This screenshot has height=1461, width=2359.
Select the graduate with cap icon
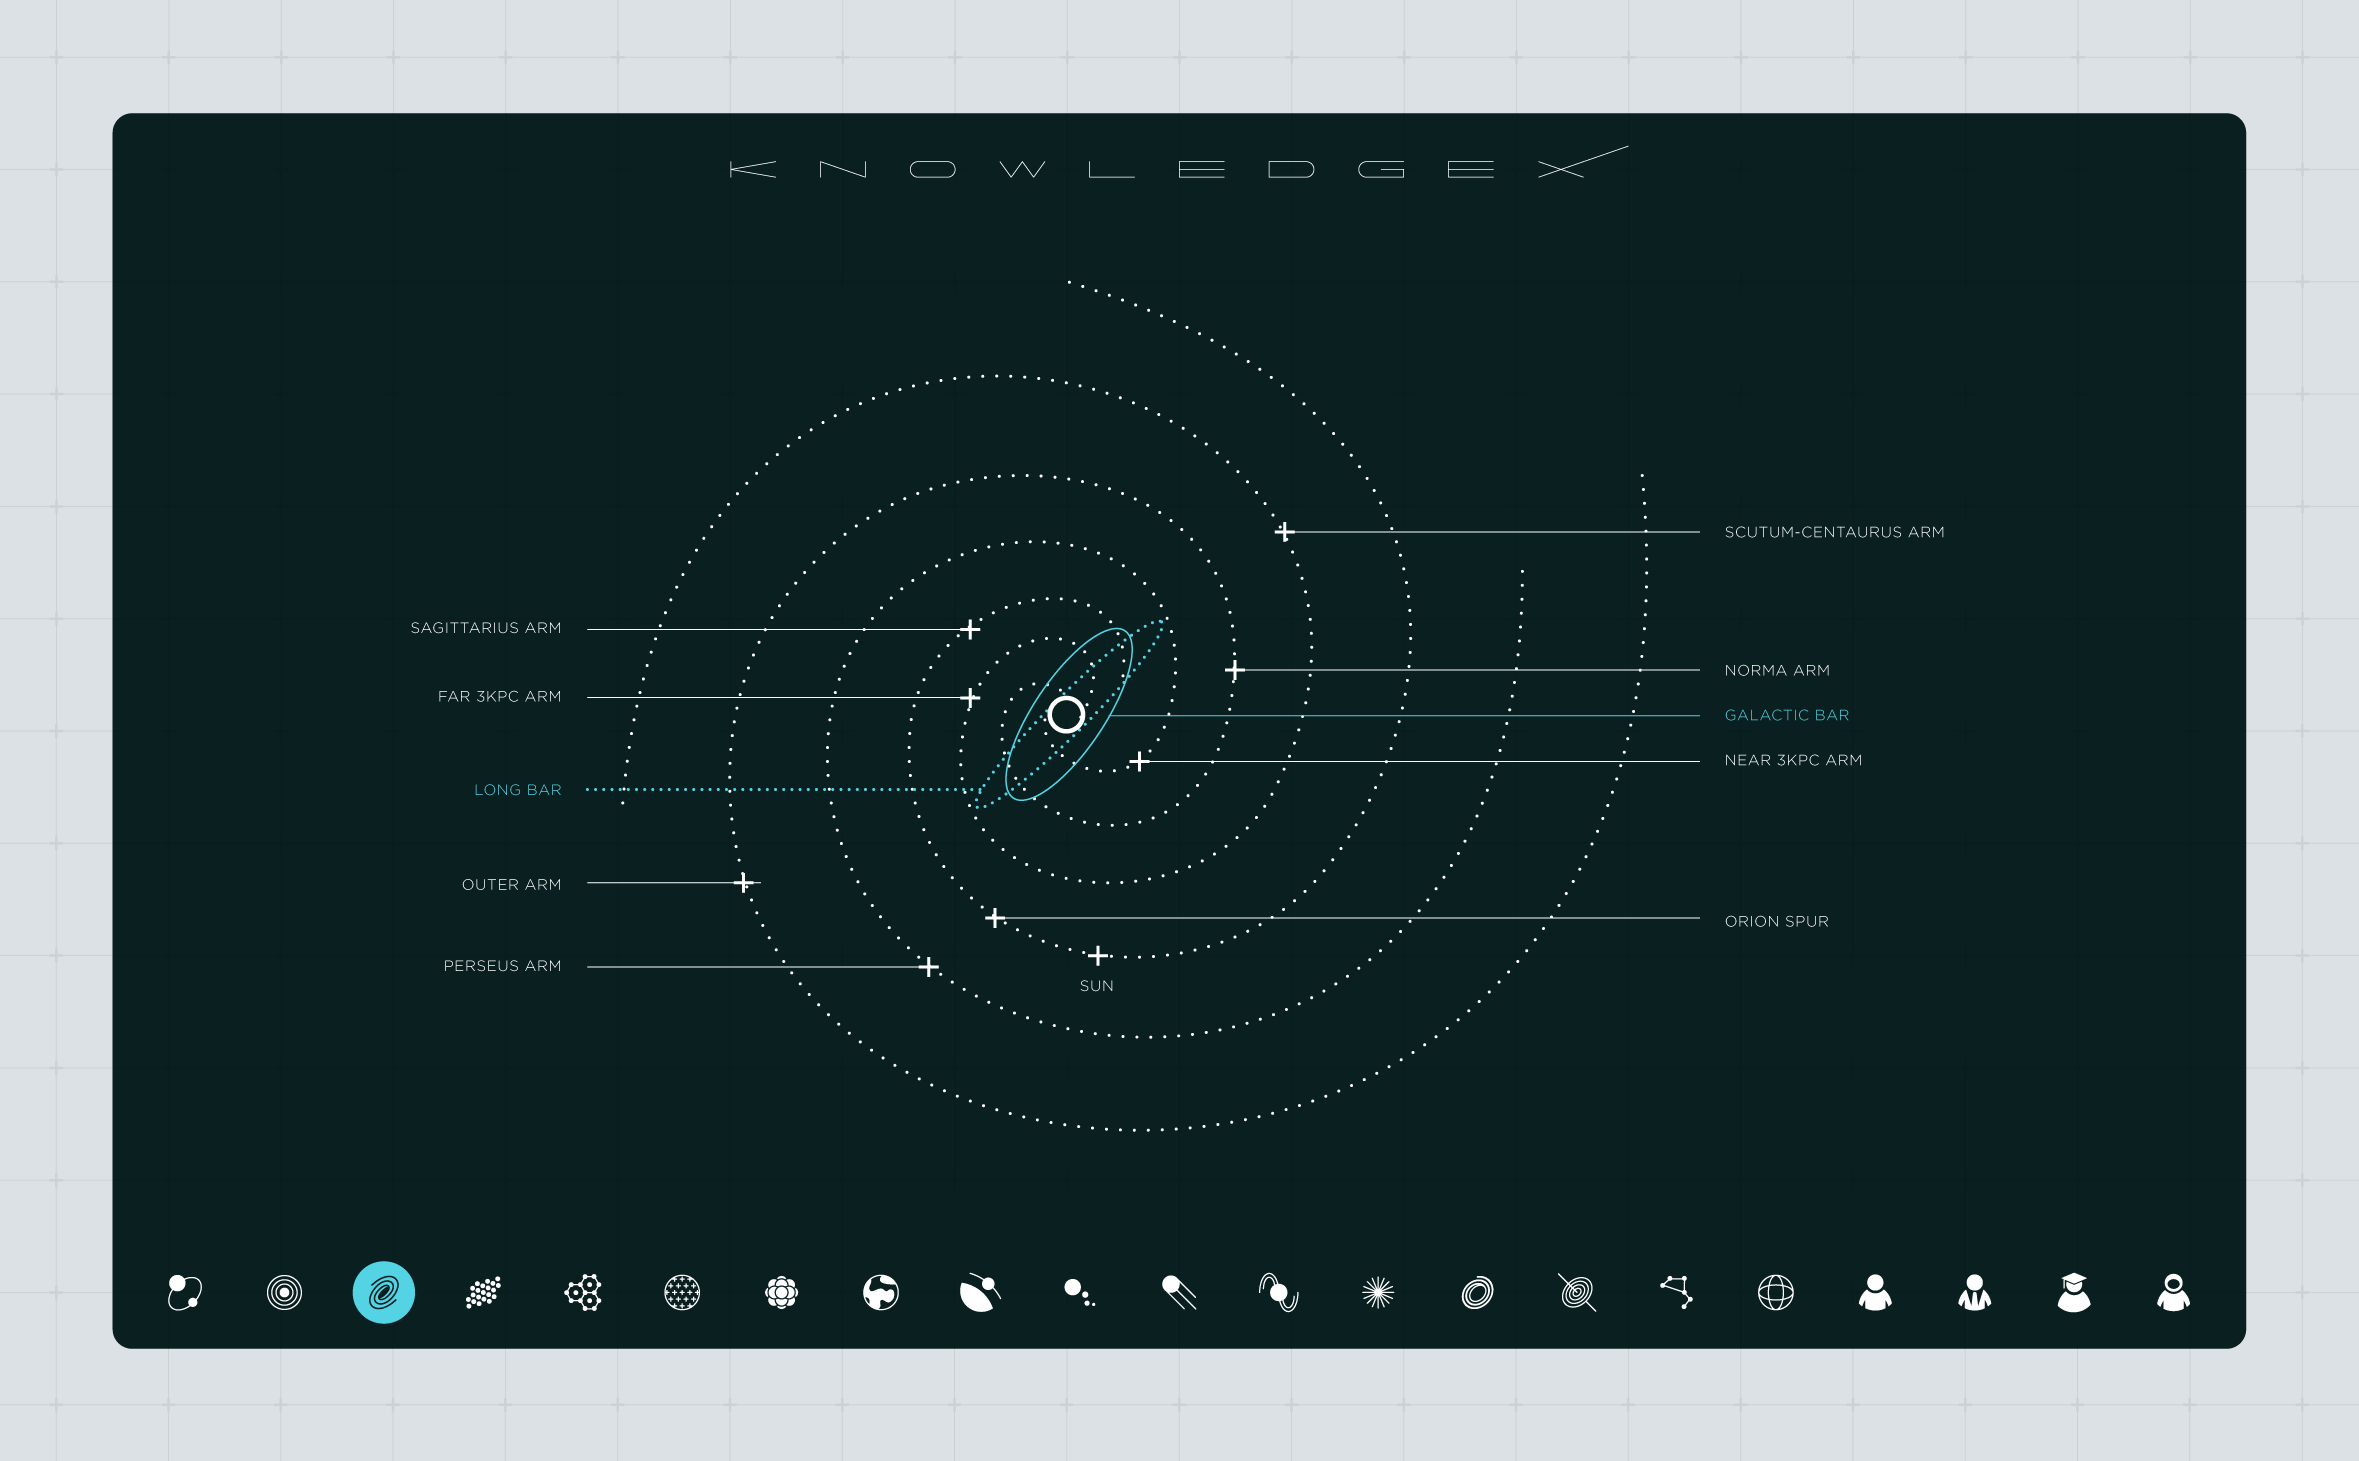(2074, 1292)
